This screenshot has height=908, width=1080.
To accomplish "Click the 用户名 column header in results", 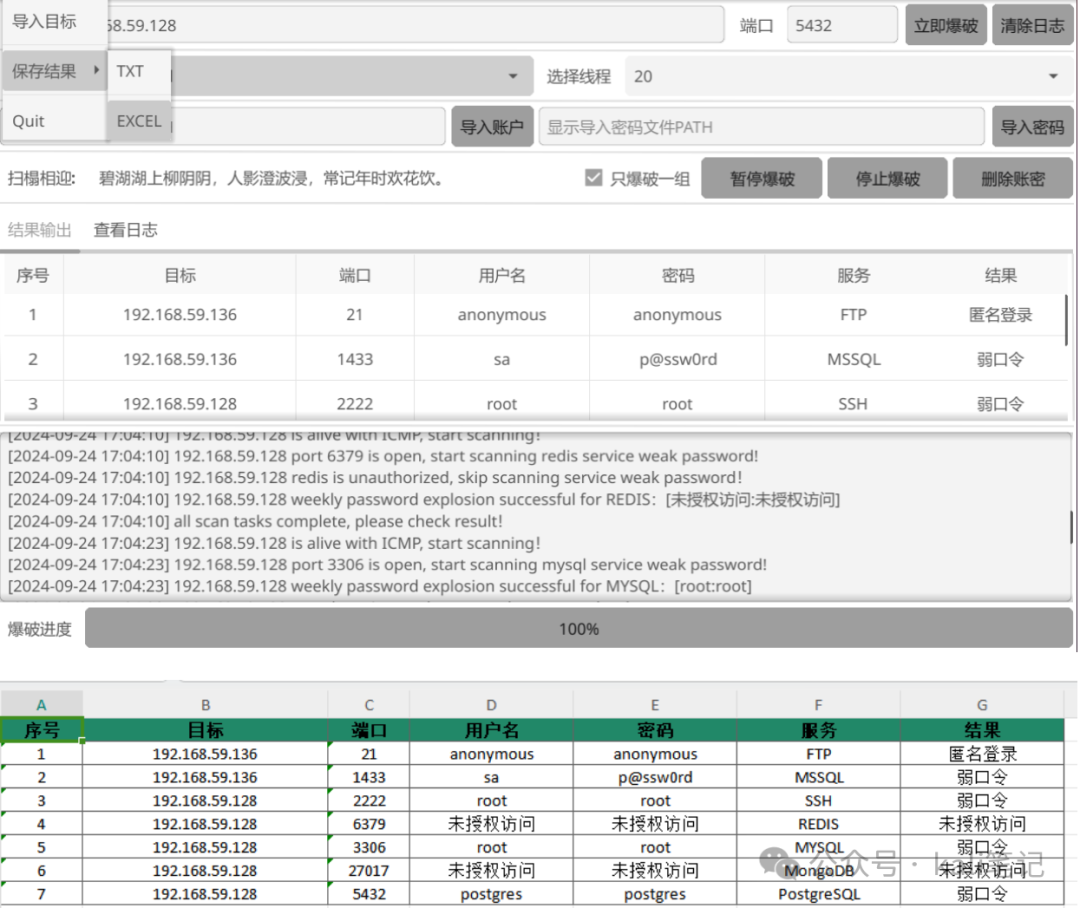I will point(501,276).
